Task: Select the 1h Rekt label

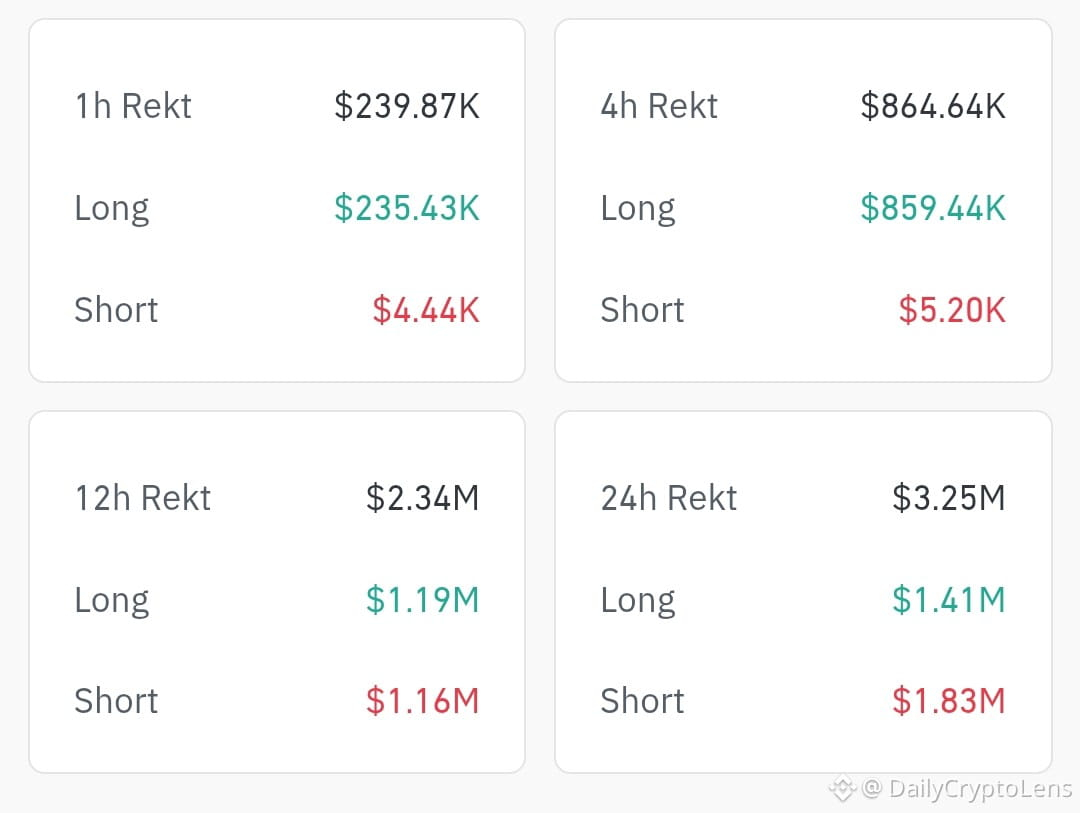Action: pos(133,106)
